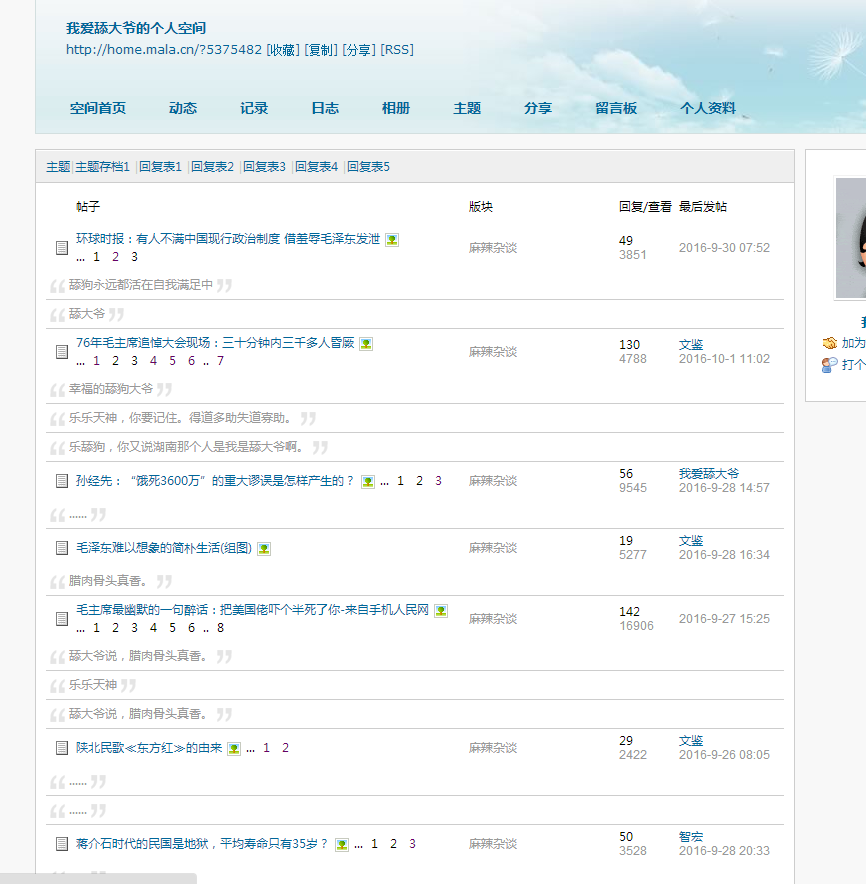Click the thread icon beside 76年毛主席追悼大会 post

pos(62,352)
